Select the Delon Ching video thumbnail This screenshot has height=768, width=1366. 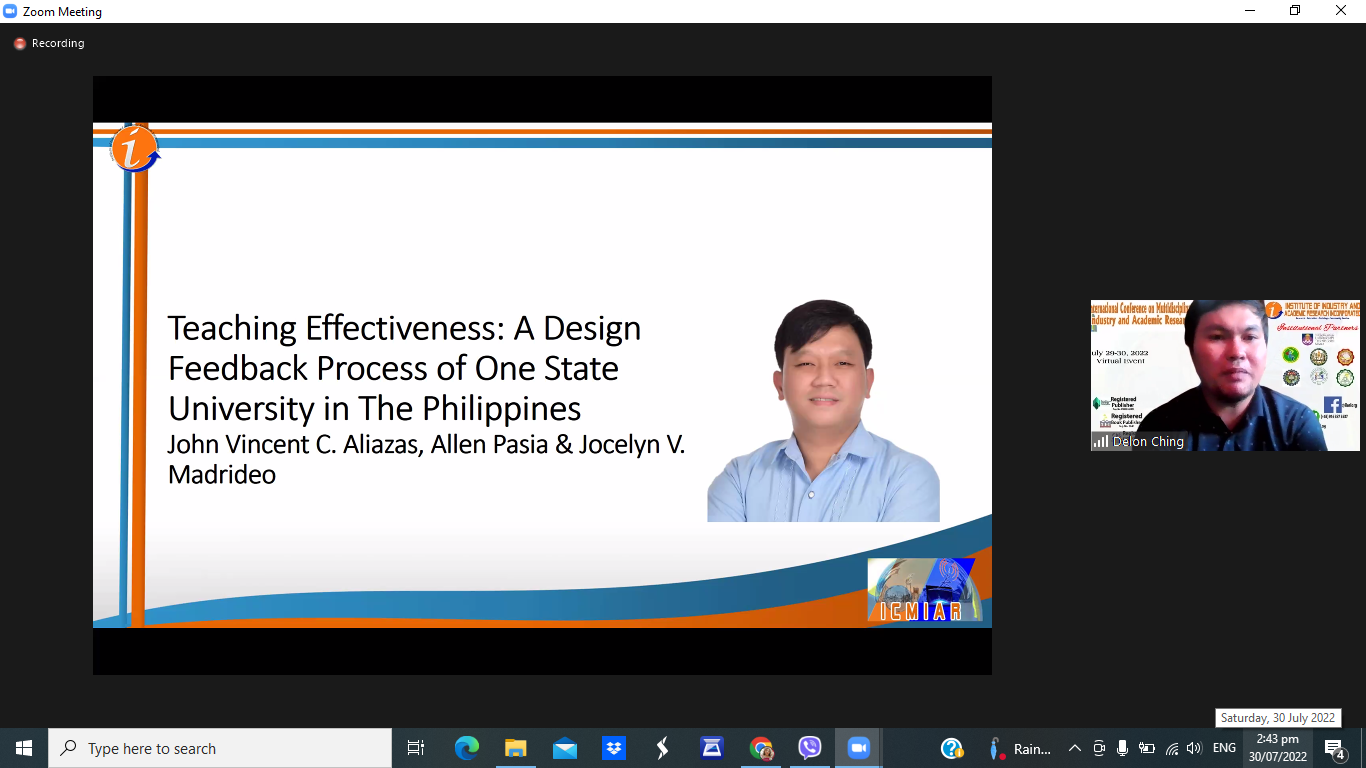pos(1224,375)
